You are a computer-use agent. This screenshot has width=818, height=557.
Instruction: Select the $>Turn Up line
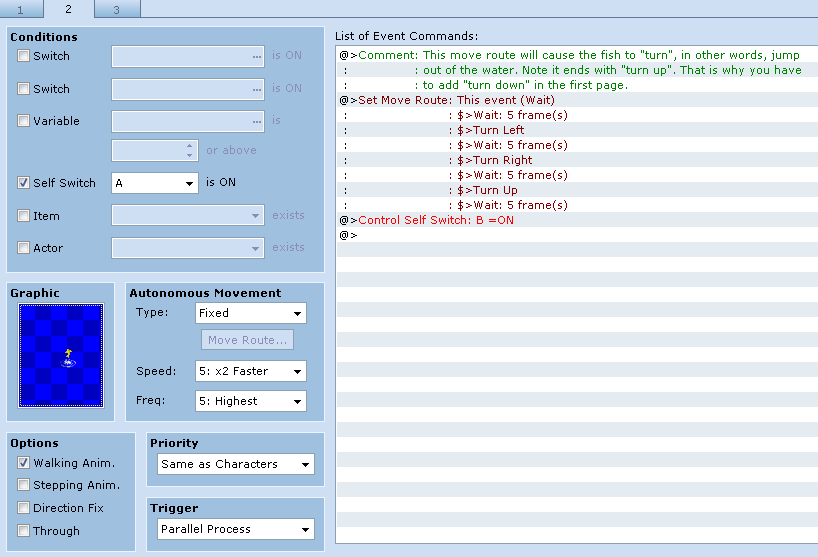tap(577, 190)
